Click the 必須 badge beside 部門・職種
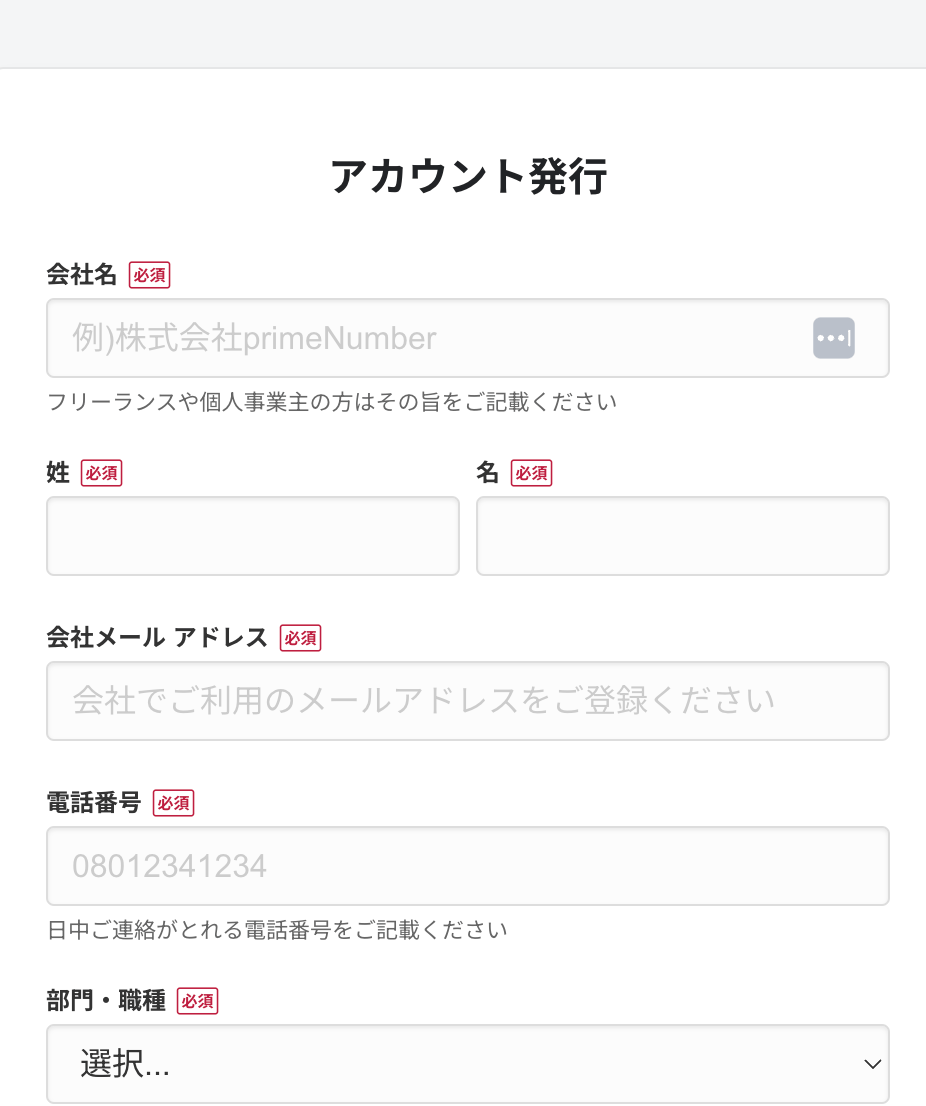 [197, 1001]
